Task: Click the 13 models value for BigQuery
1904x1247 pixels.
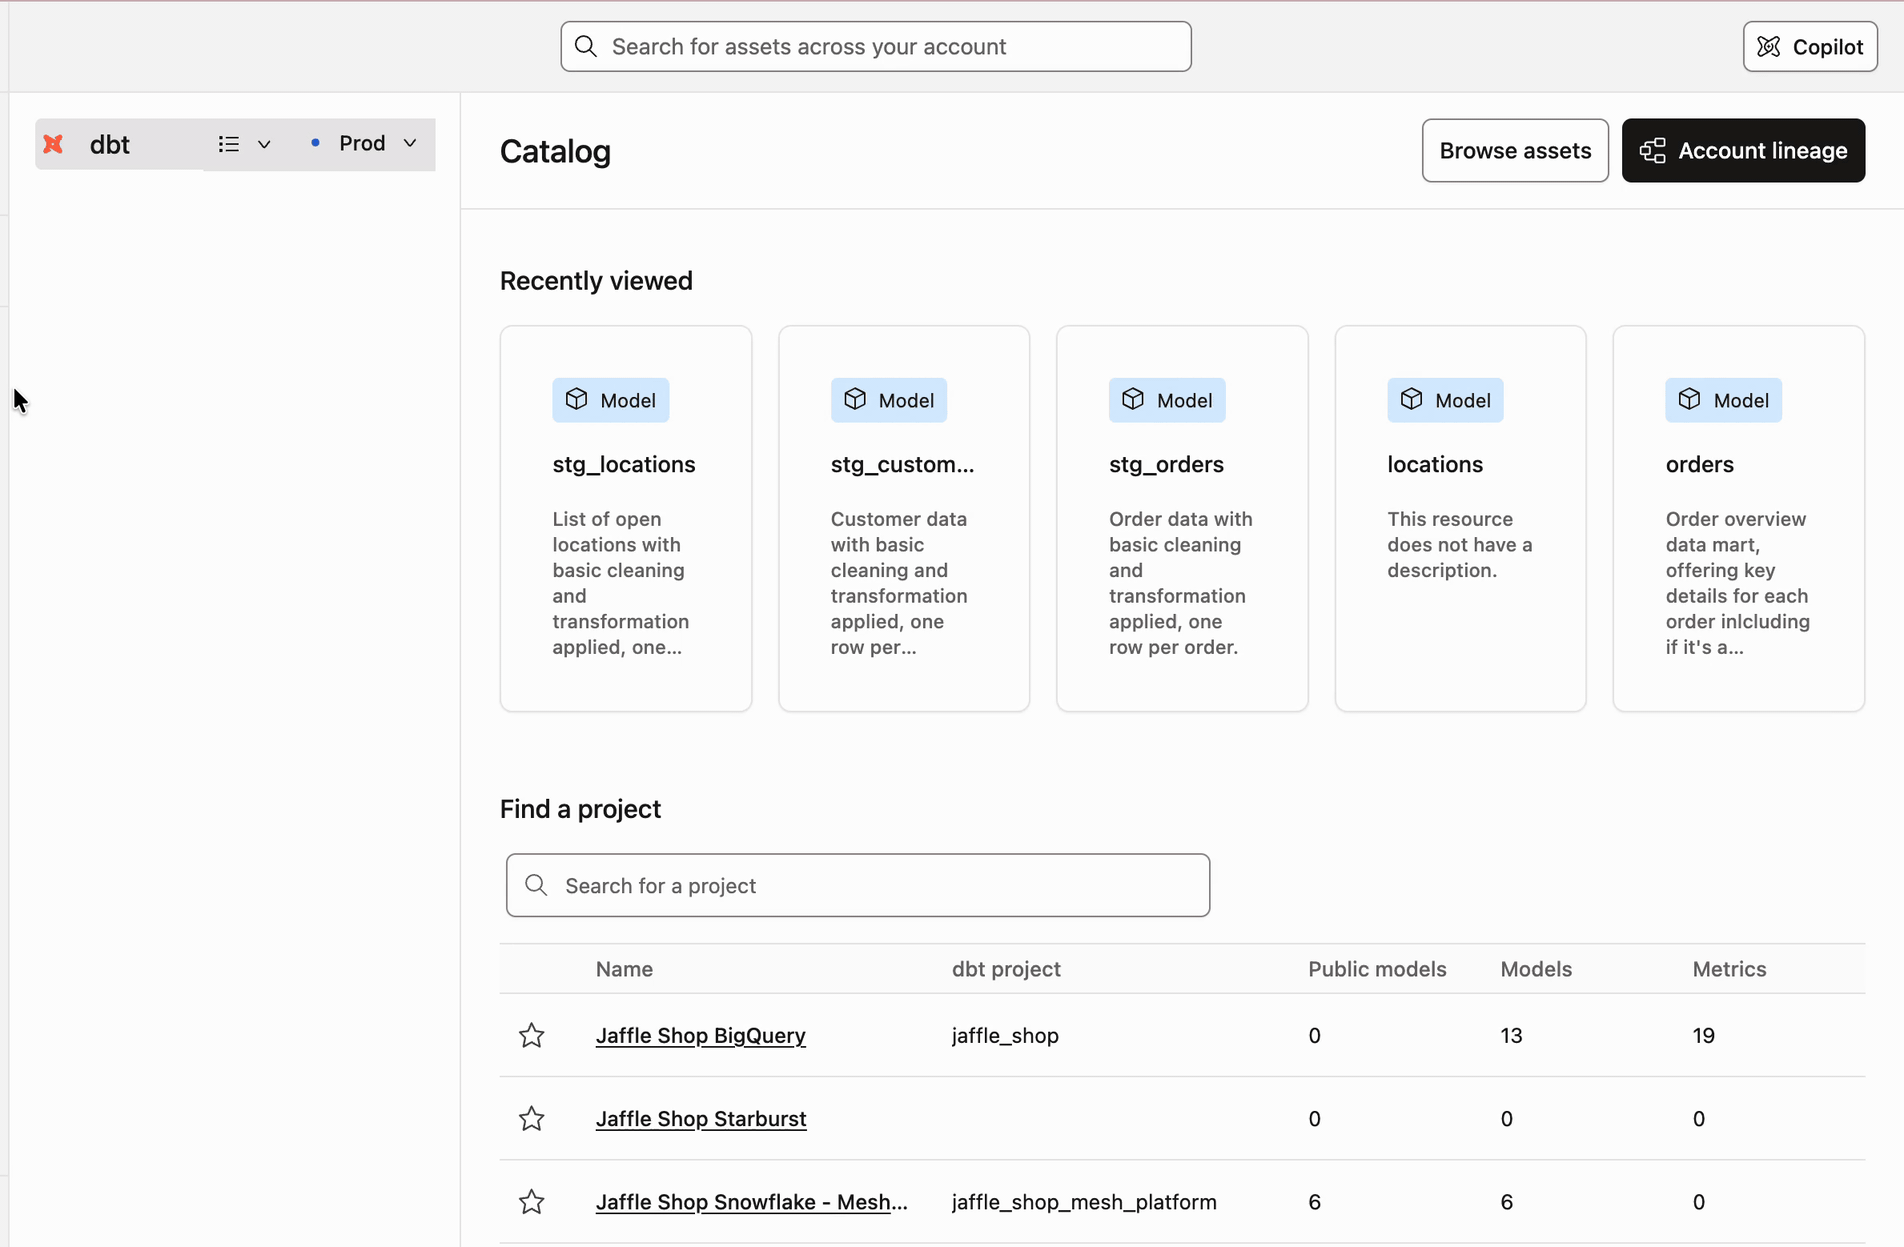Action: click(1511, 1035)
